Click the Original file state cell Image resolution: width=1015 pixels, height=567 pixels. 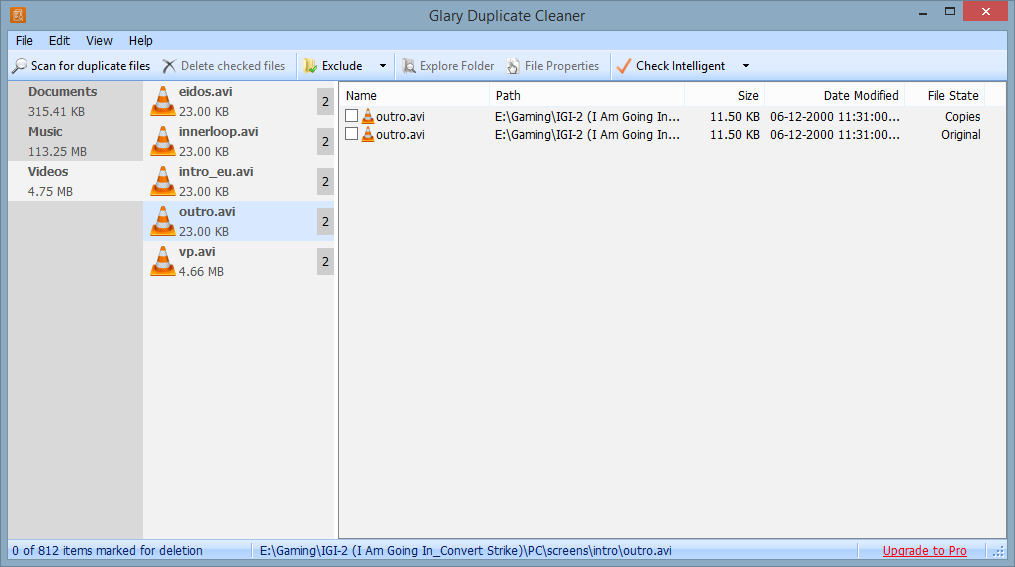[x=961, y=135]
